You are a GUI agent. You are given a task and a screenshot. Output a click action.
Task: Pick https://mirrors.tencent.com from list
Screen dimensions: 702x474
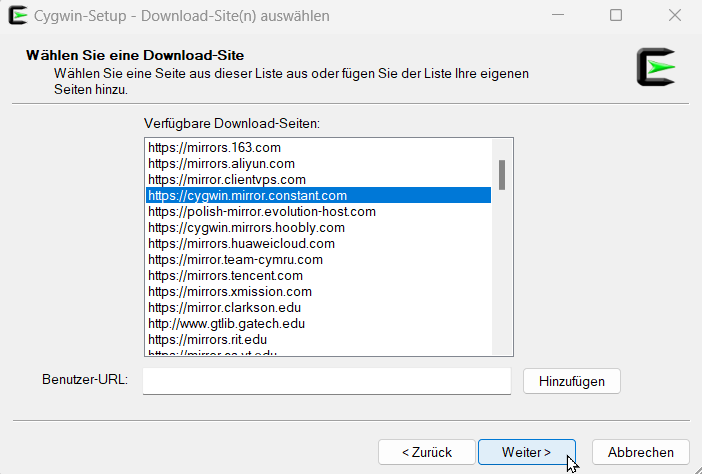tap(225, 275)
